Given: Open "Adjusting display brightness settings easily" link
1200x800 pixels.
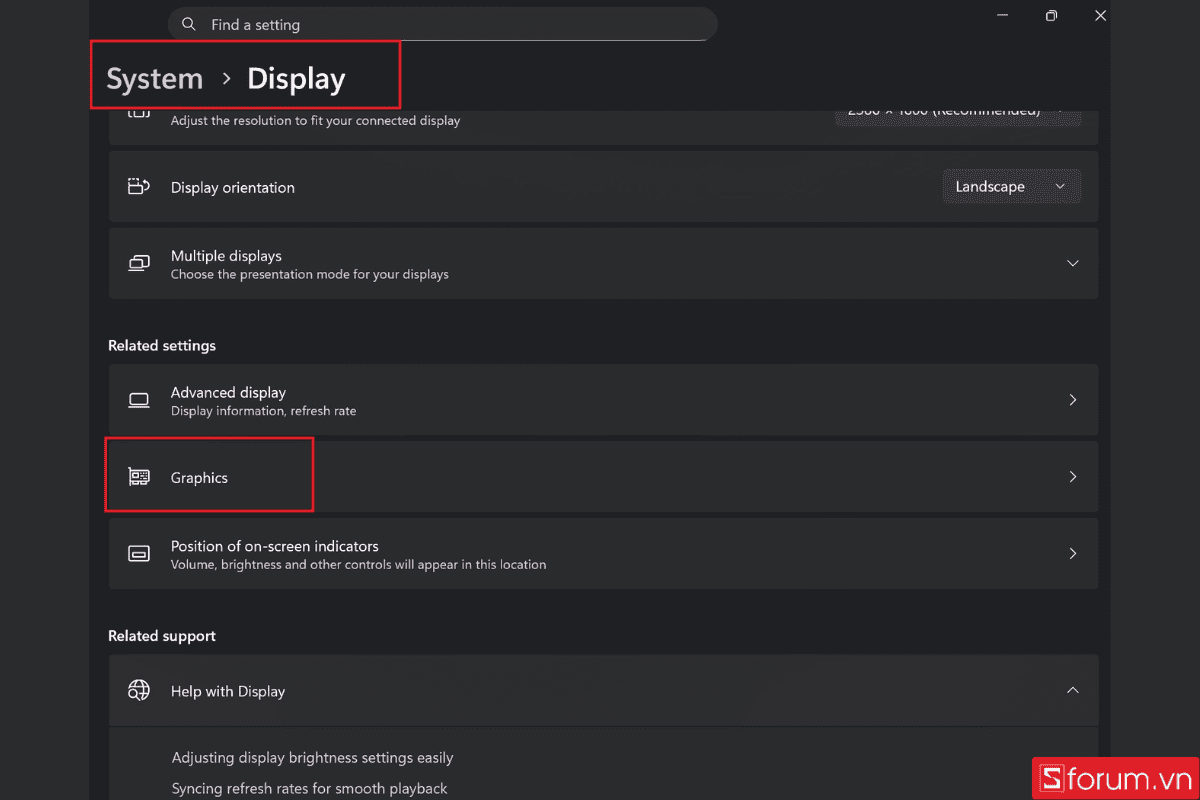Looking at the screenshot, I should pos(312,758).
